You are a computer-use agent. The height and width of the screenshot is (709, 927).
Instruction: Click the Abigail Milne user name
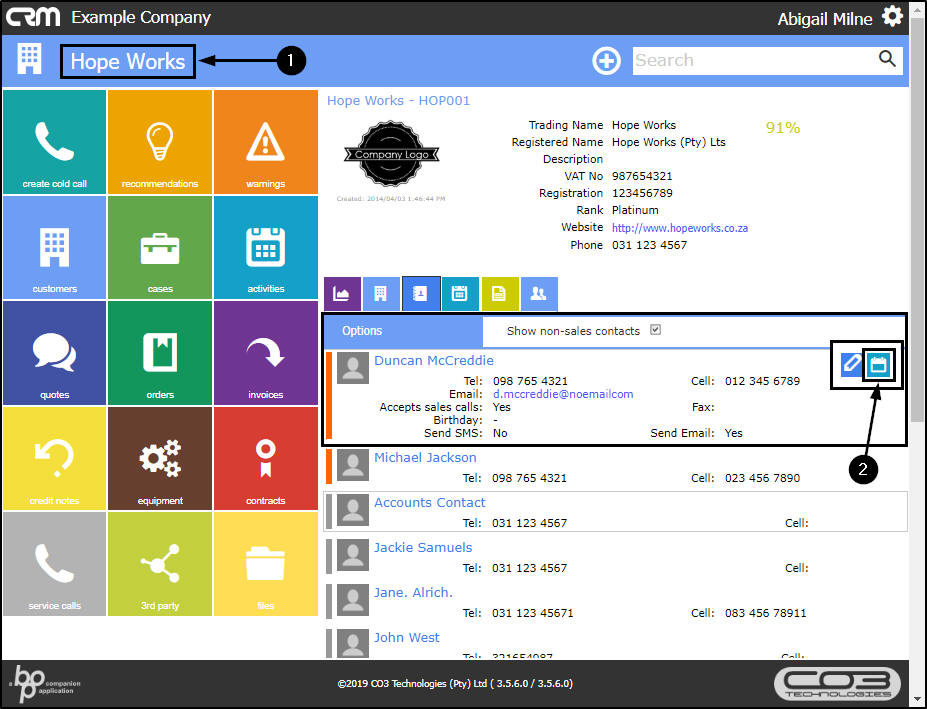(825, 19)
